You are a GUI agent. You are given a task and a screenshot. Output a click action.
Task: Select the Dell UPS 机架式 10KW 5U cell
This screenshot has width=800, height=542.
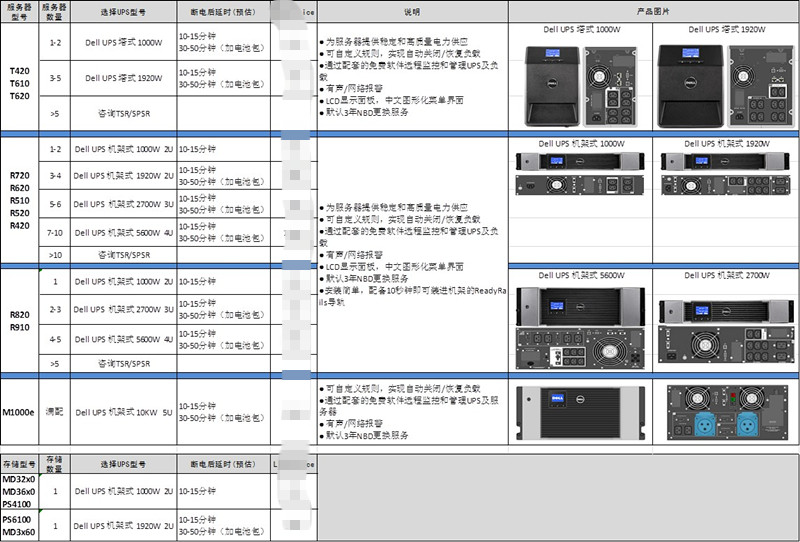(123, 412)
